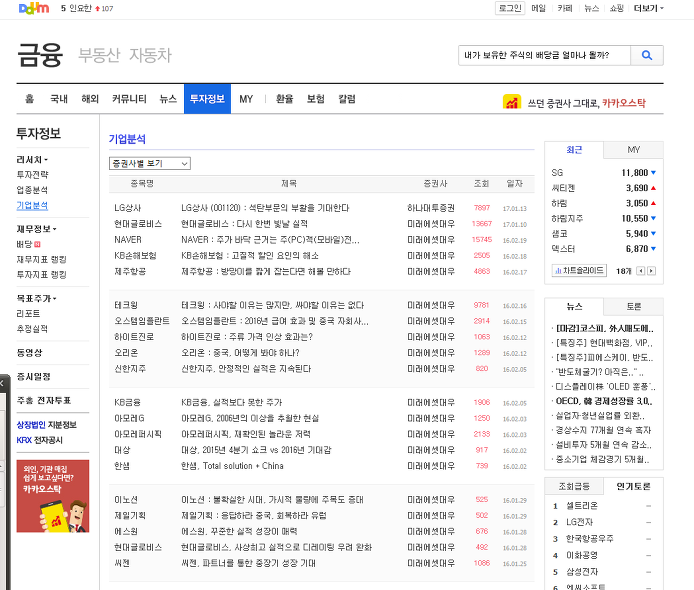694x590 pixels.
Task: Click the 인요한 trending search term
Action: pos(80,8)
